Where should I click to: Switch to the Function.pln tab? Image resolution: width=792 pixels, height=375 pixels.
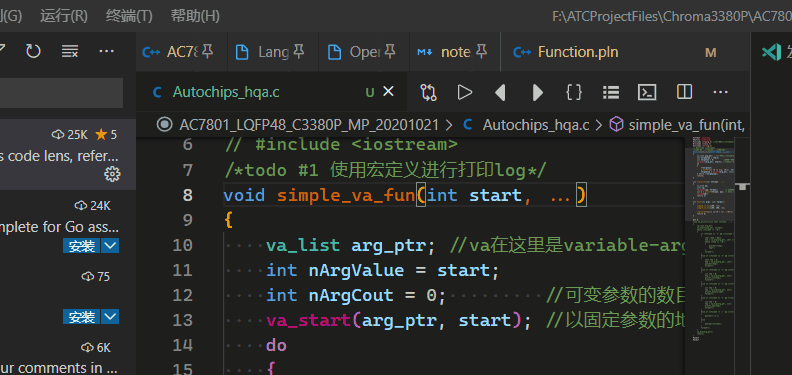coord(625,52)
